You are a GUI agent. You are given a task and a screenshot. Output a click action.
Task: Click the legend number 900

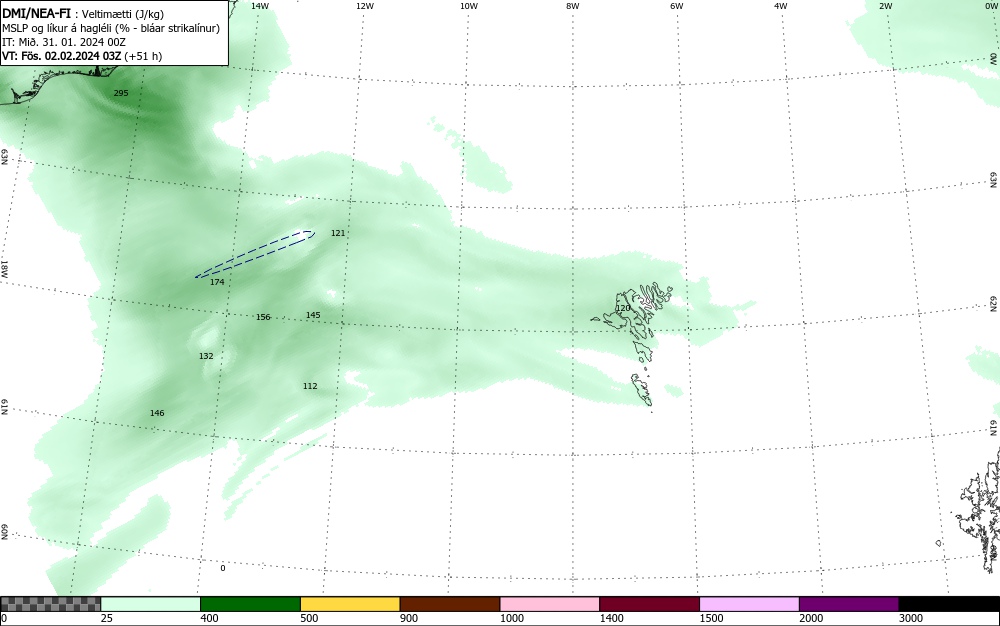click(x=409, y=618)
